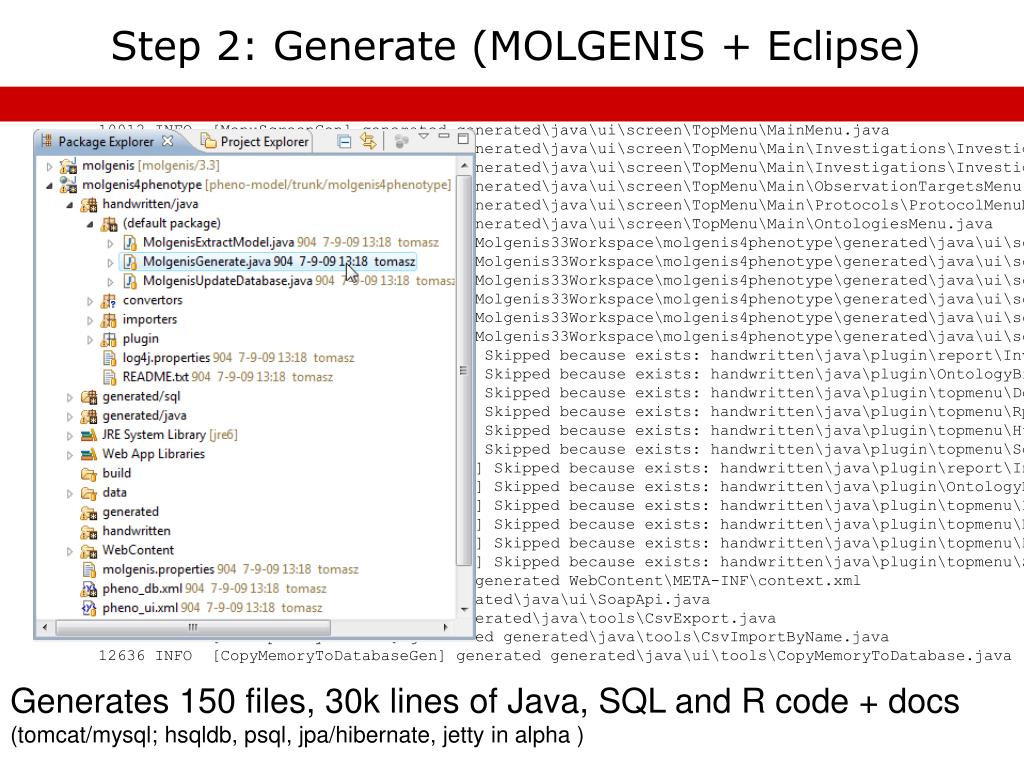Select 'pheno_ui.xml' file entry
Viewport: 1024px width, 768px height.
[202, 608]
